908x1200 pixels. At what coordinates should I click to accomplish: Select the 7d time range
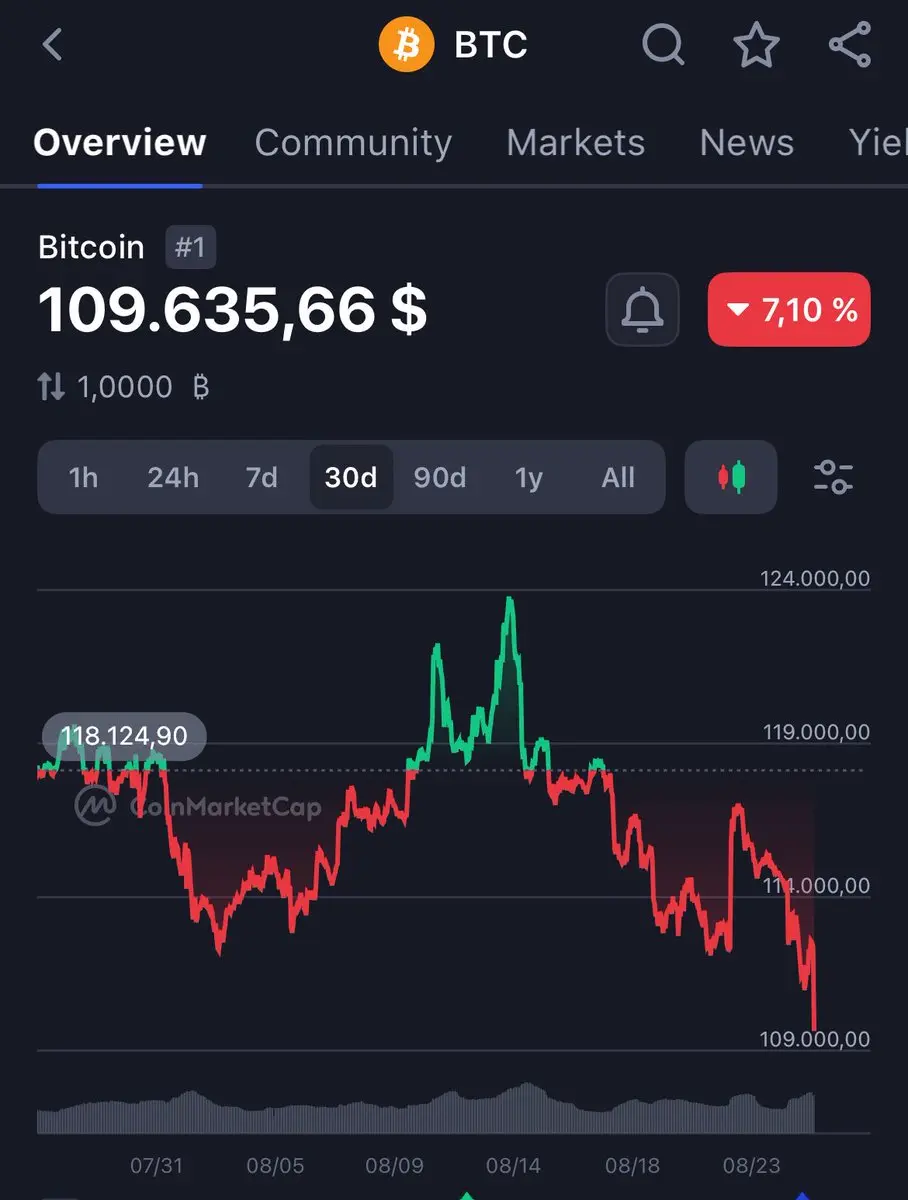[262, 478]
